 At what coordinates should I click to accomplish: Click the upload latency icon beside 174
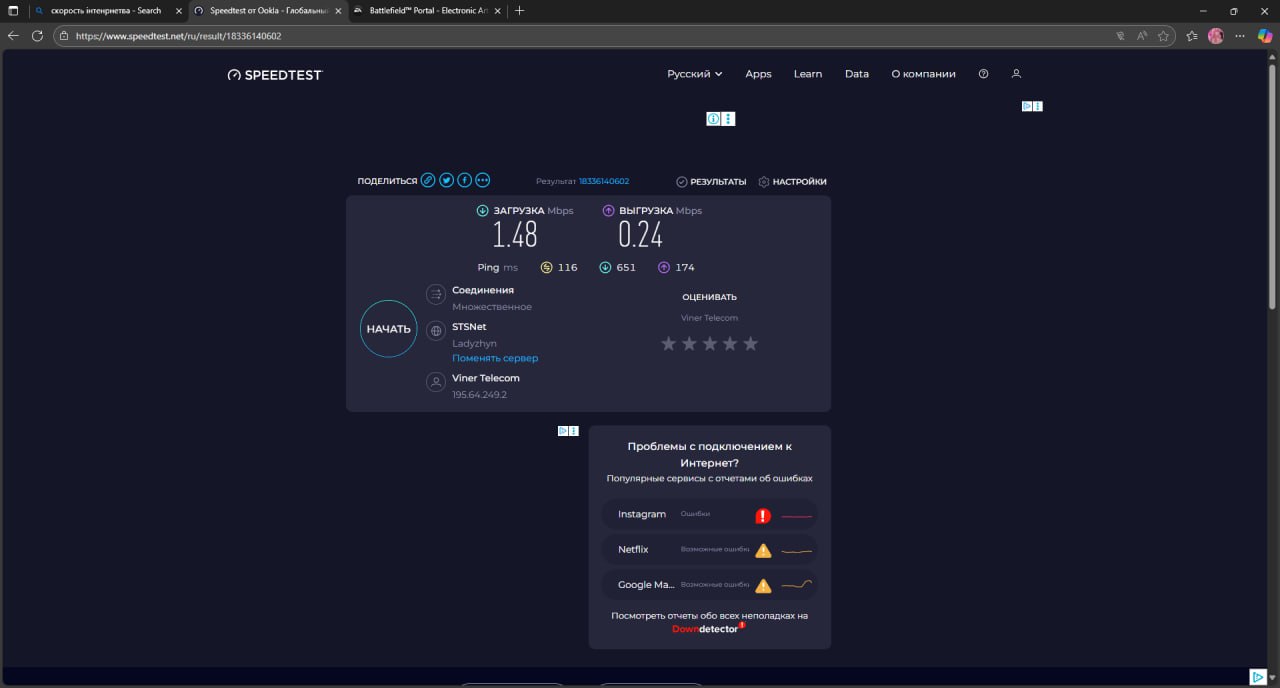tap(664, 267)
